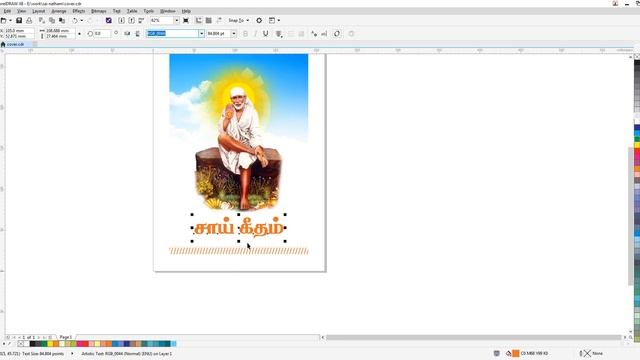This screenshot has height=360, width=640.
Task: Click the Full-screen preview icon
Action: tap(186, 20)
